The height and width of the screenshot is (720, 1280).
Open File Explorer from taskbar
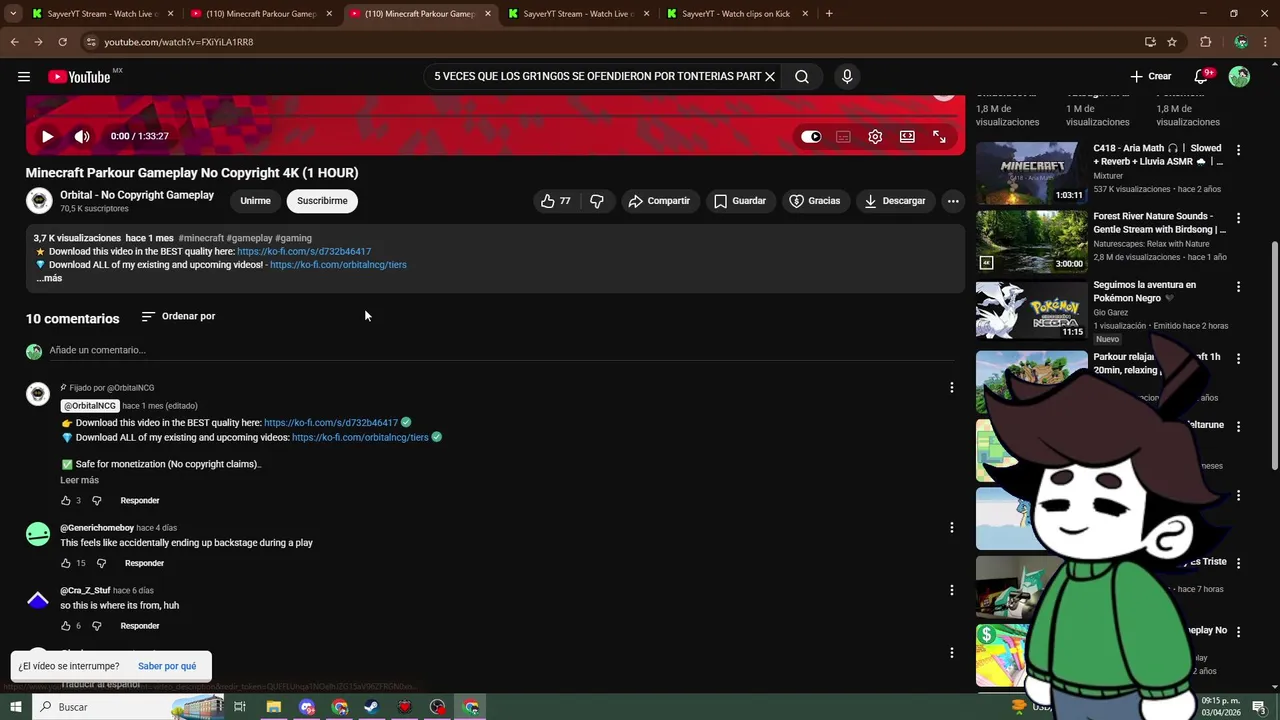coord(273,707)
